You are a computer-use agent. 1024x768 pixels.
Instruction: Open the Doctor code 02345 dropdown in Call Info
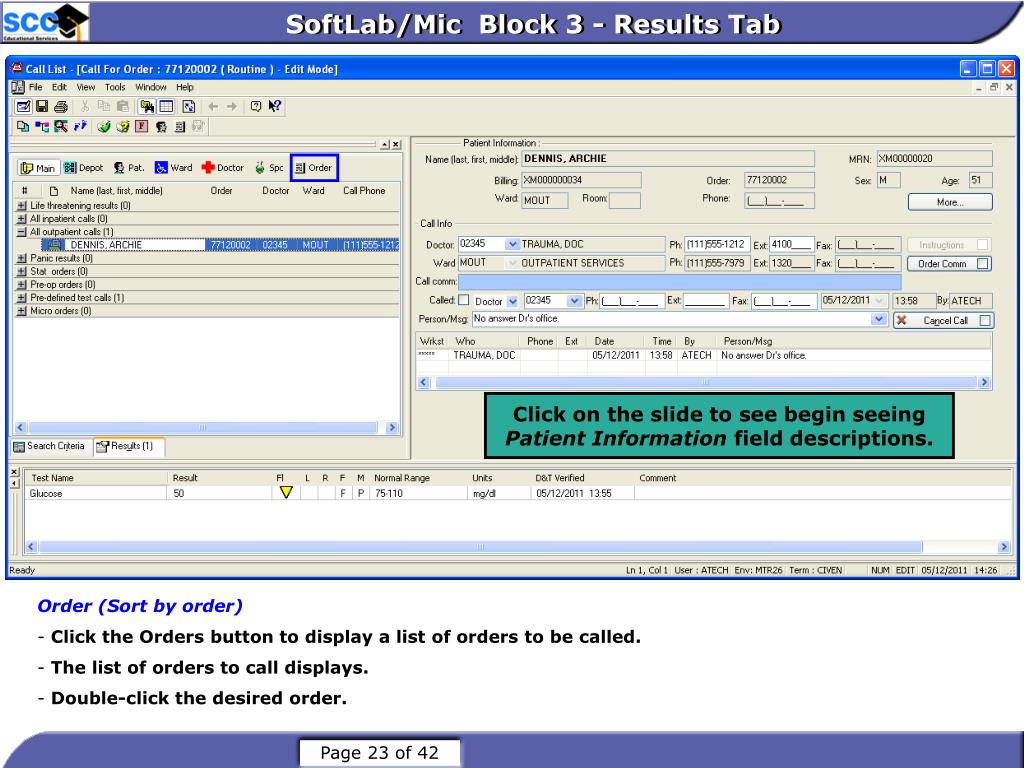click(513, 244)
